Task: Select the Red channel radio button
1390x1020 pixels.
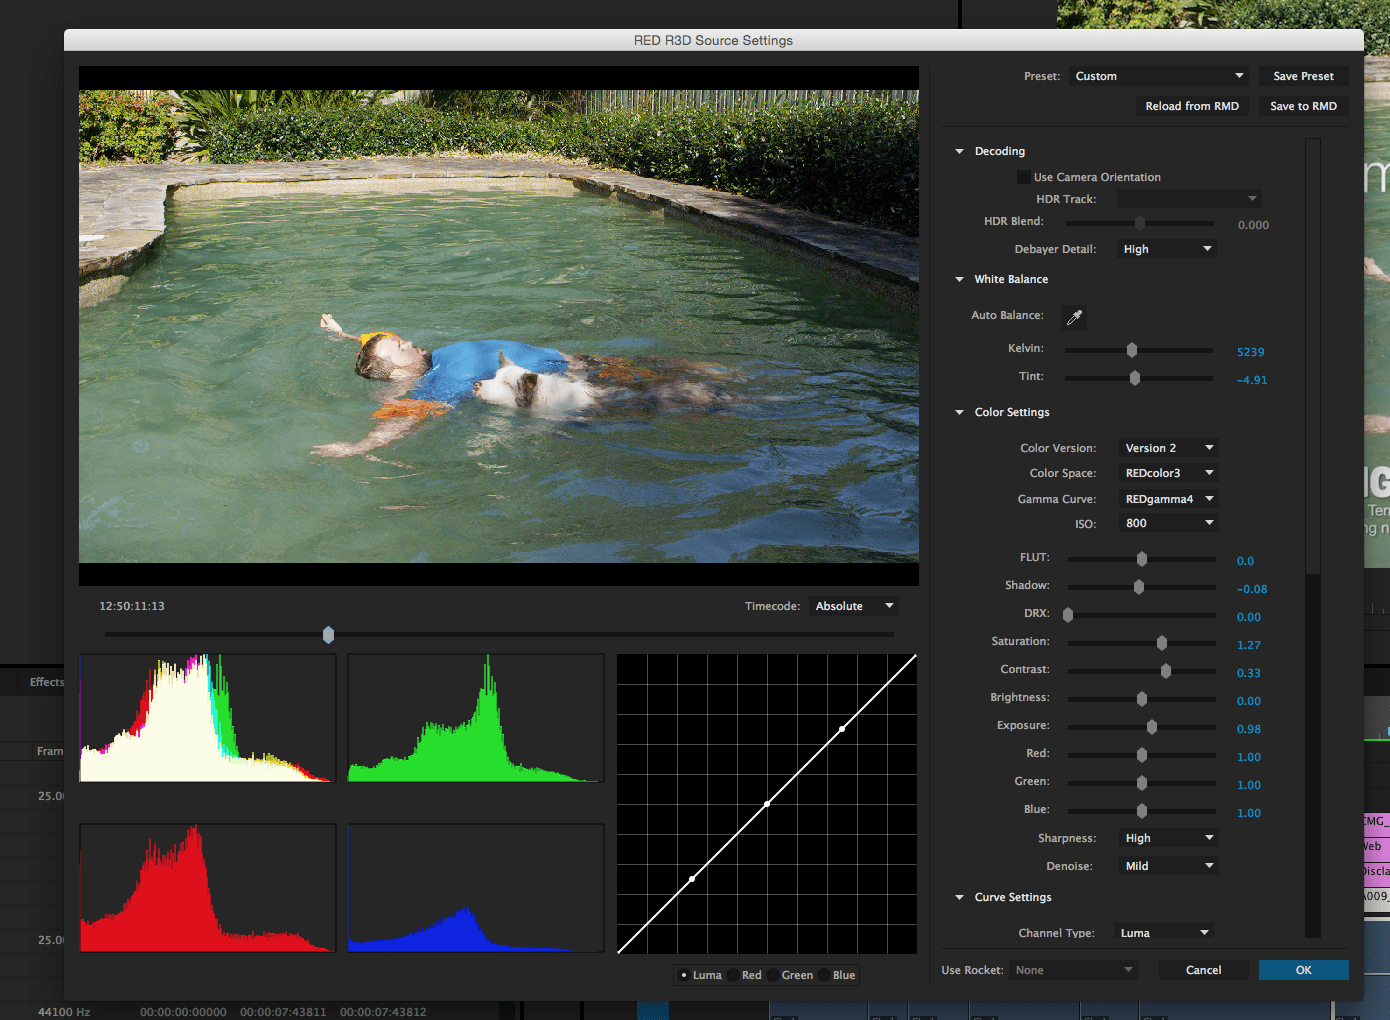Action: 733,975
